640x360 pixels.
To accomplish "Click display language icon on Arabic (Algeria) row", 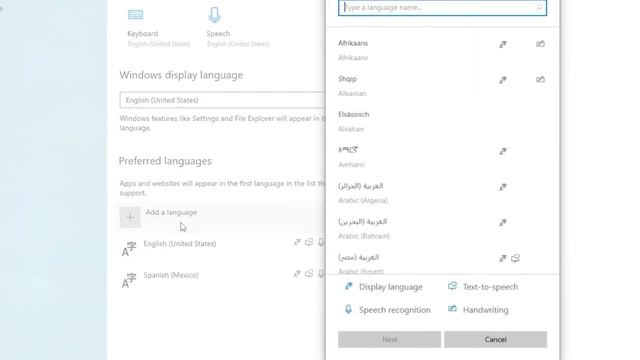I will (503, 187).
